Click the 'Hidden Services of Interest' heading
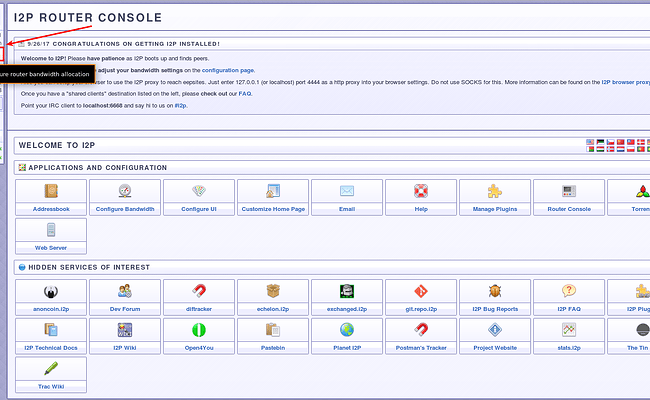This screenshot has width=650, height=400. tap(89, 267)
